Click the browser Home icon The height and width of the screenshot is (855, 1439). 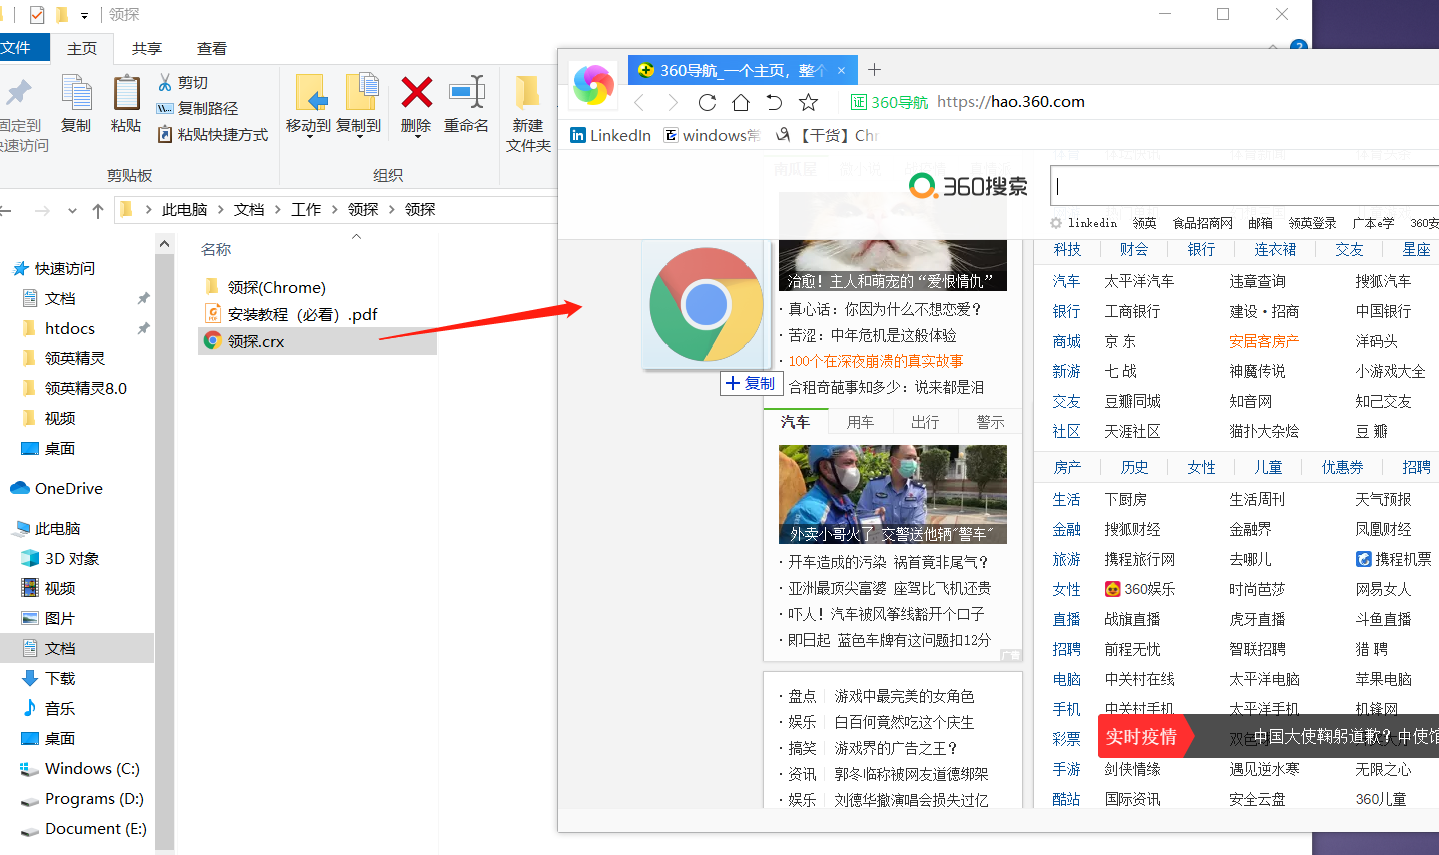point(741,102)
